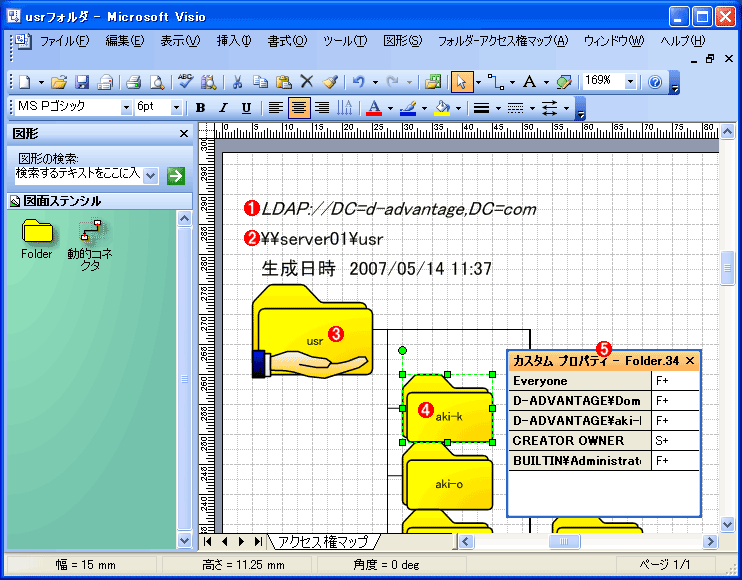Image resolution: width=742 pixels, height=580 pixels.
Task: Select the Text tool A icon
Action: pos(529,82)
